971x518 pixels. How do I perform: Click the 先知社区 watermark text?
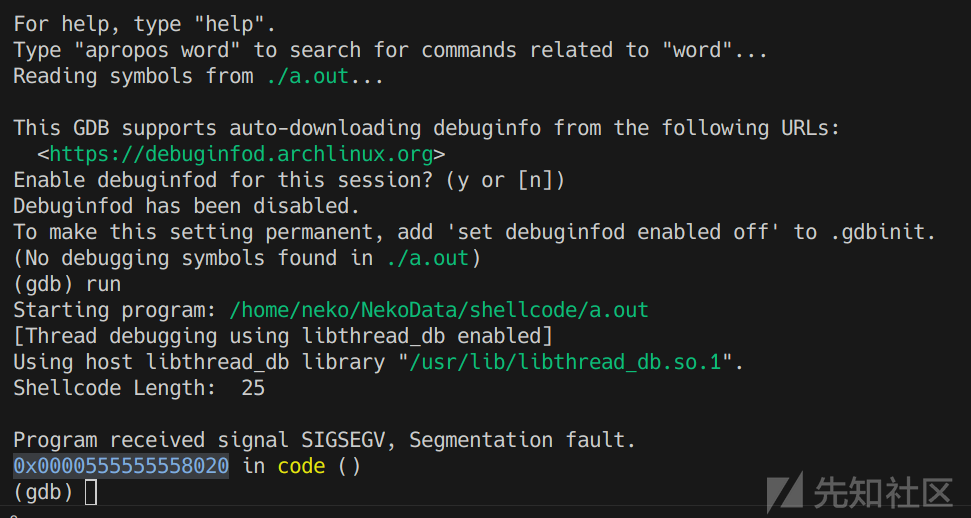tap(882, 493)
